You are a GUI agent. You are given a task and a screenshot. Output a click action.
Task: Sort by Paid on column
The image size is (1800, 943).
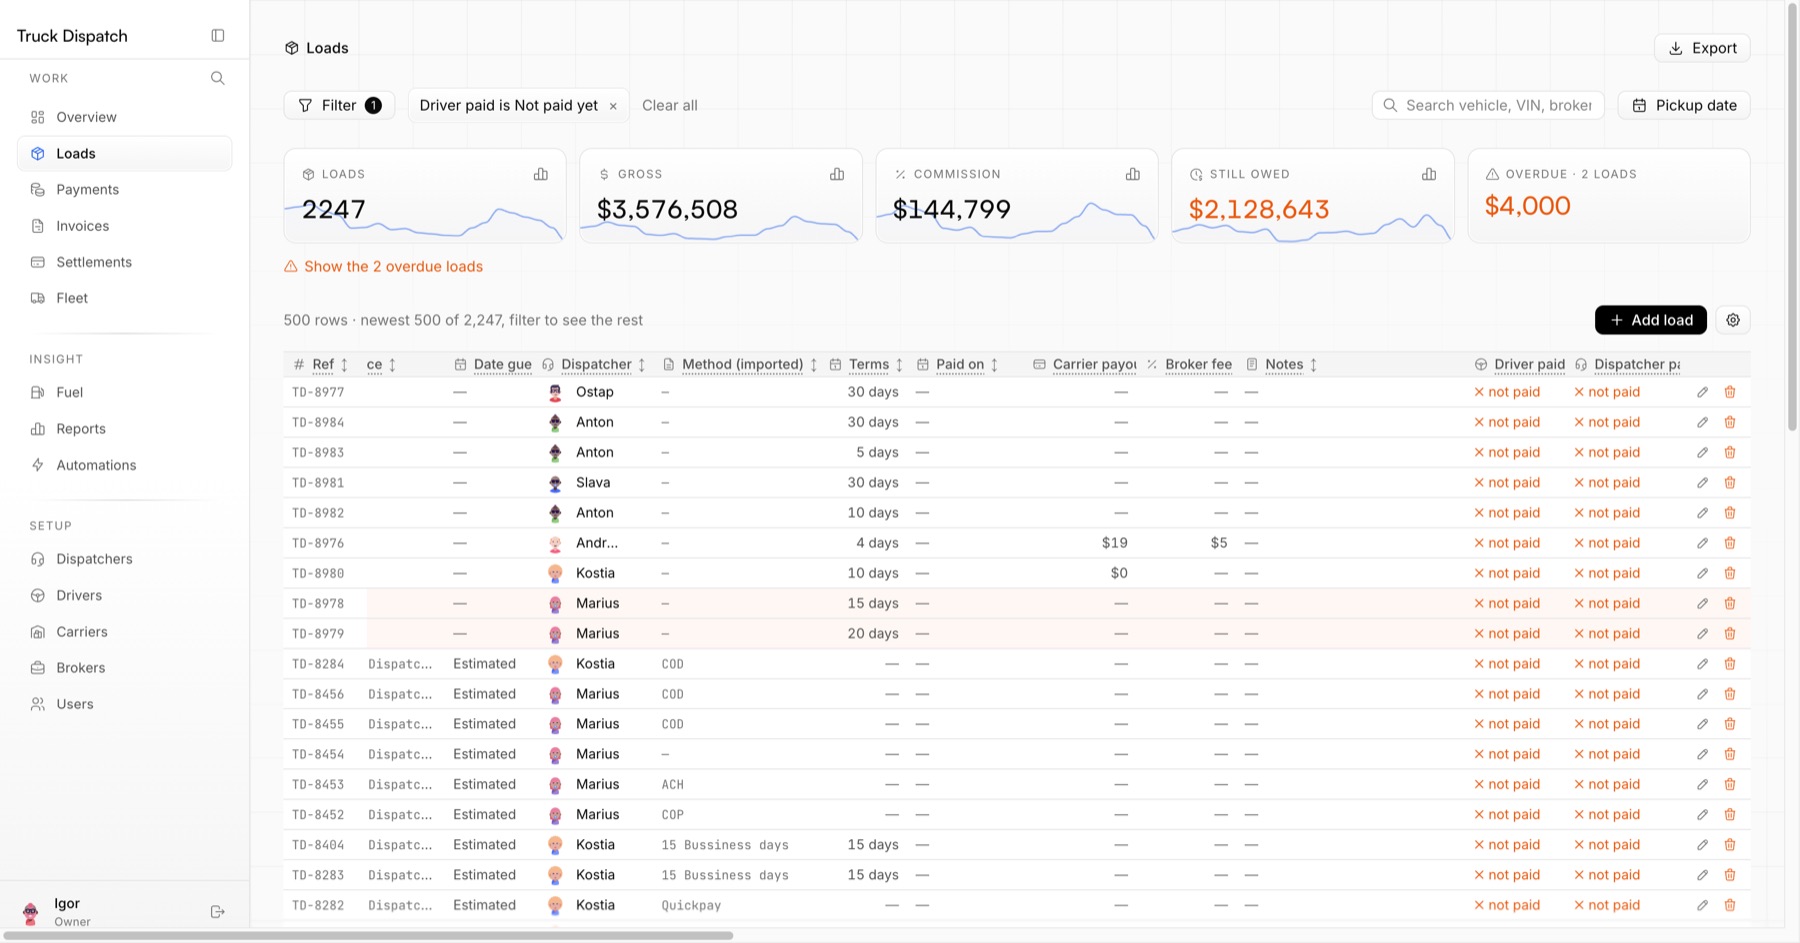point(958,365)
